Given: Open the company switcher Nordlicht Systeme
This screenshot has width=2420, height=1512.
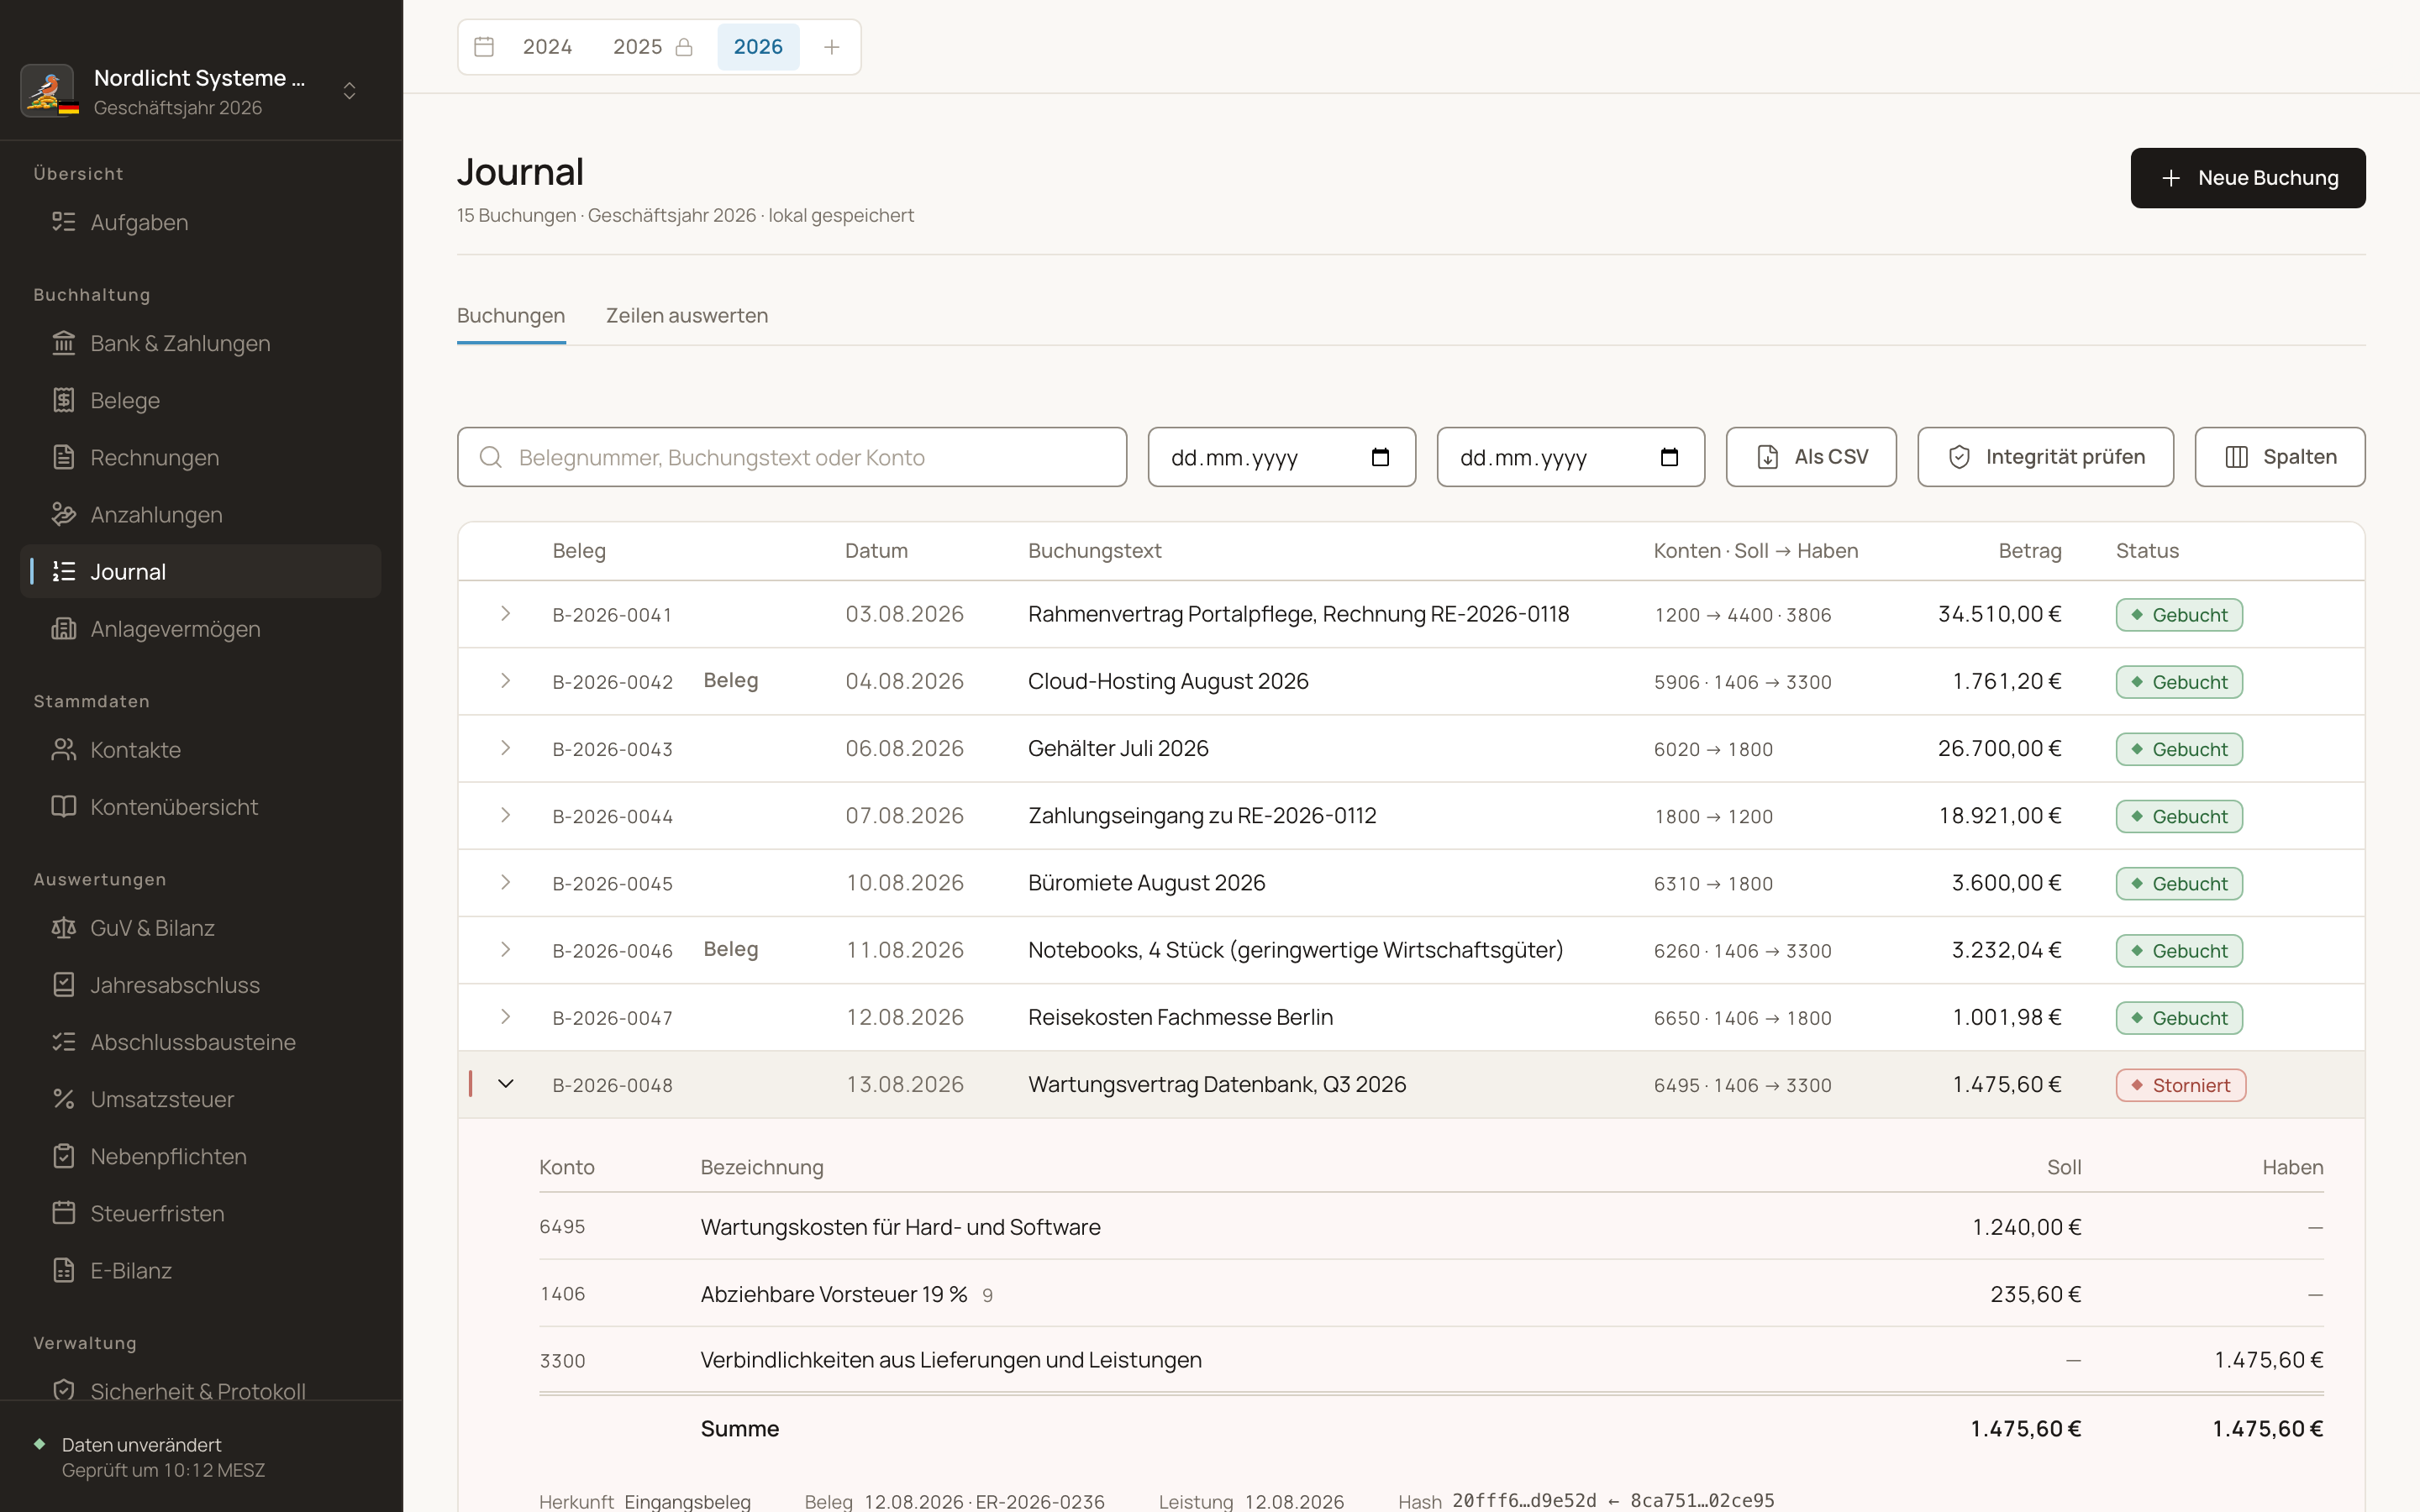Looking at the screenshot, I should (x=190, y=91).
